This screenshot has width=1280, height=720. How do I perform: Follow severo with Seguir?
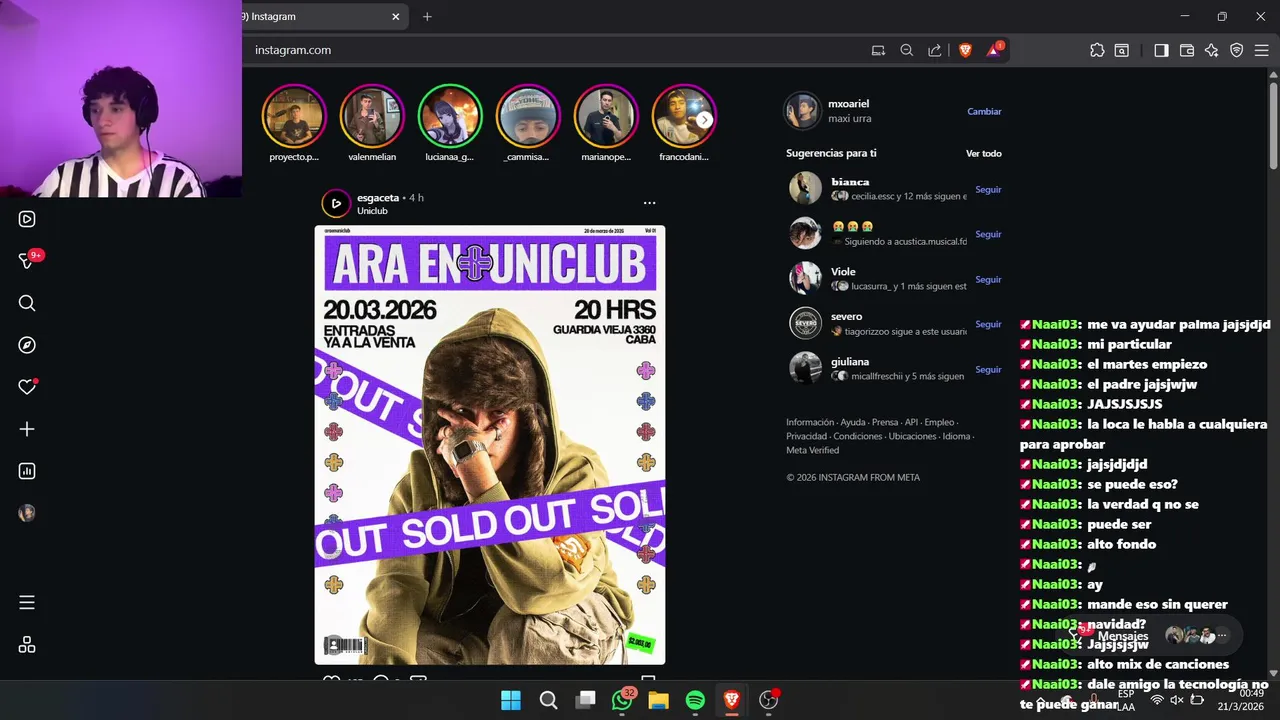coord(988,325)
